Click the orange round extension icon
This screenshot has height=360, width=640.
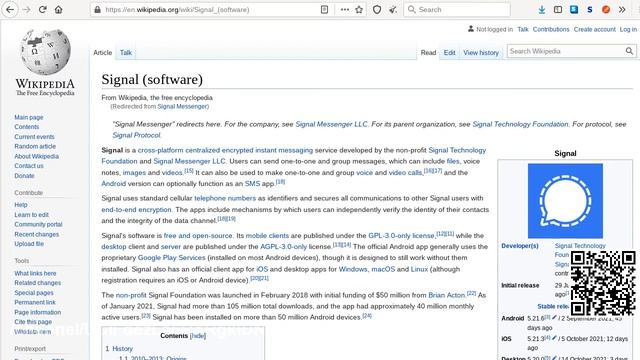(606, 9)
